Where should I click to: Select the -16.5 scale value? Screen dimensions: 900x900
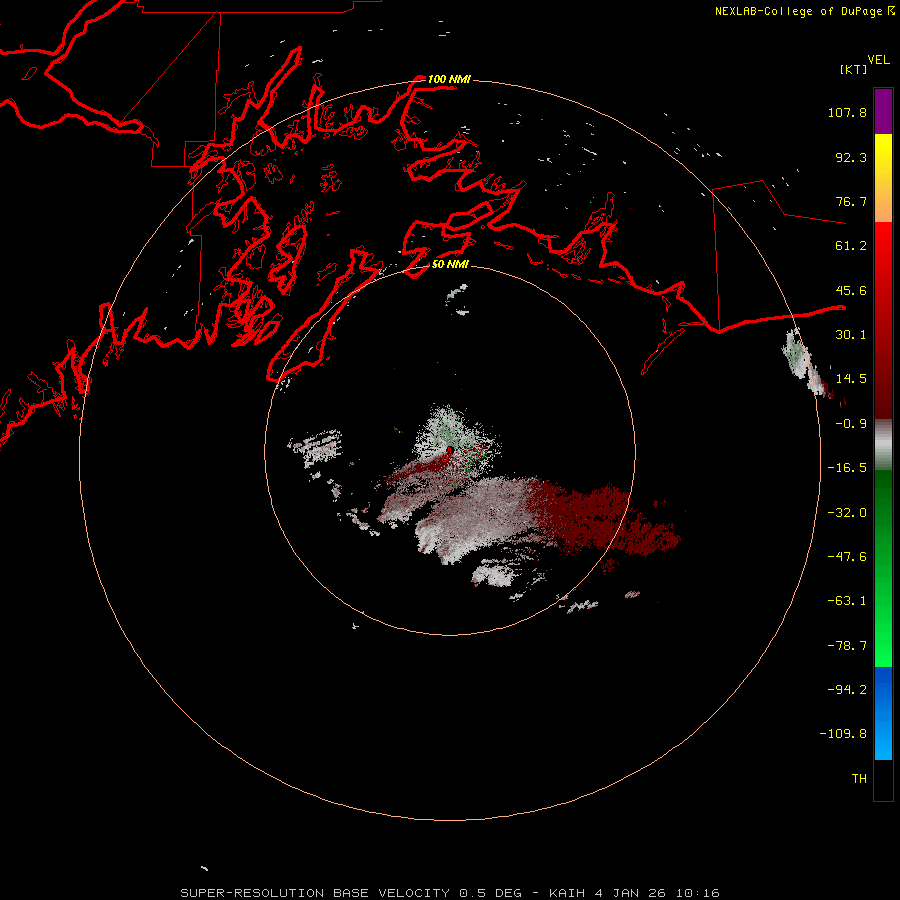click(847, 468)
